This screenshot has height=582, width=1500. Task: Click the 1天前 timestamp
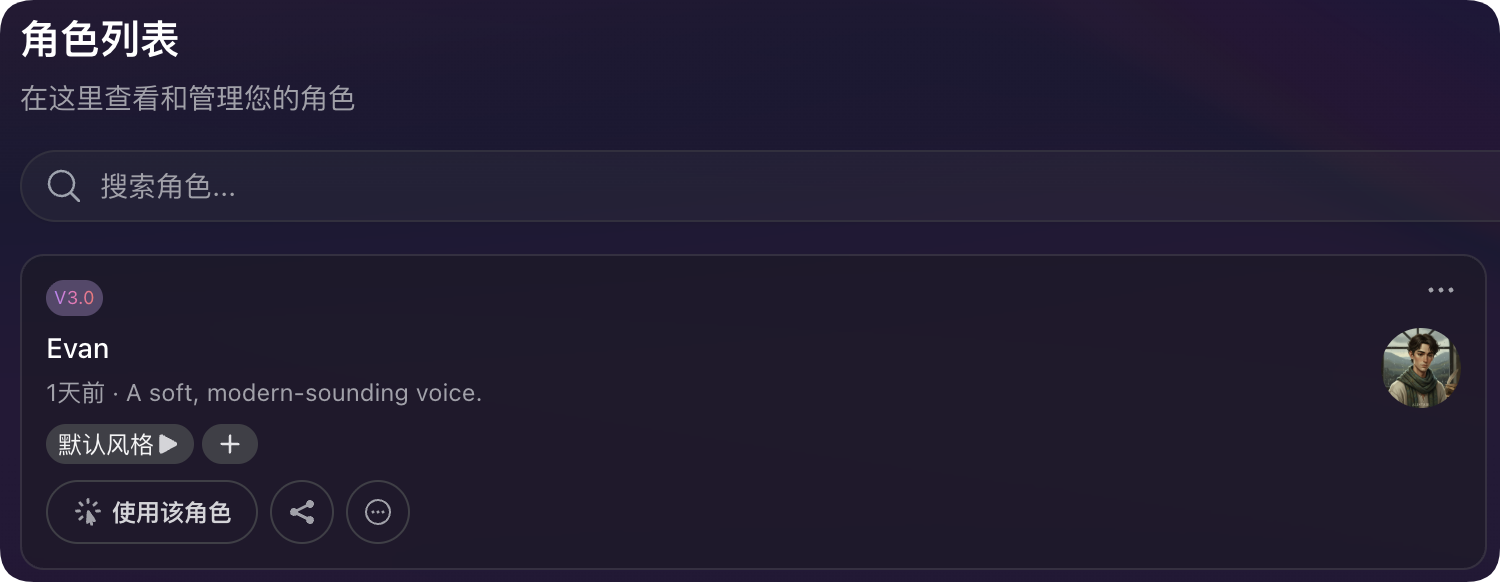click(75, 393)
